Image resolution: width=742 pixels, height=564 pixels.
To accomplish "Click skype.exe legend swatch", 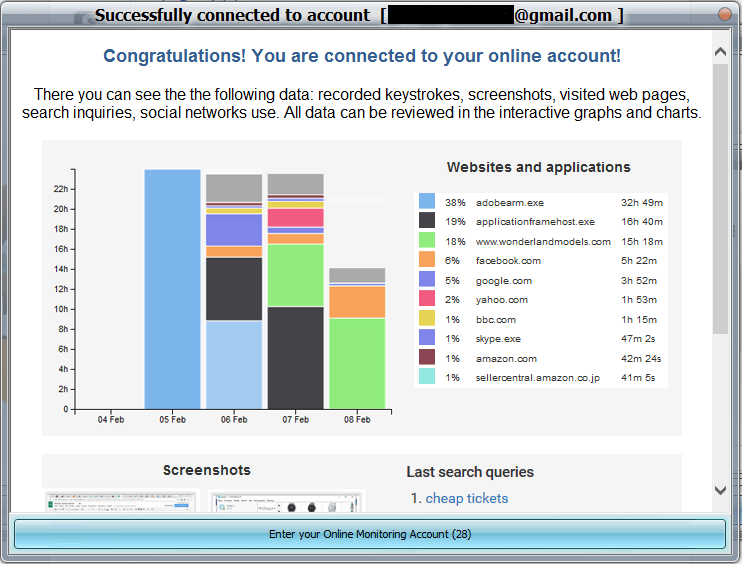I will (x=427, y=337).
